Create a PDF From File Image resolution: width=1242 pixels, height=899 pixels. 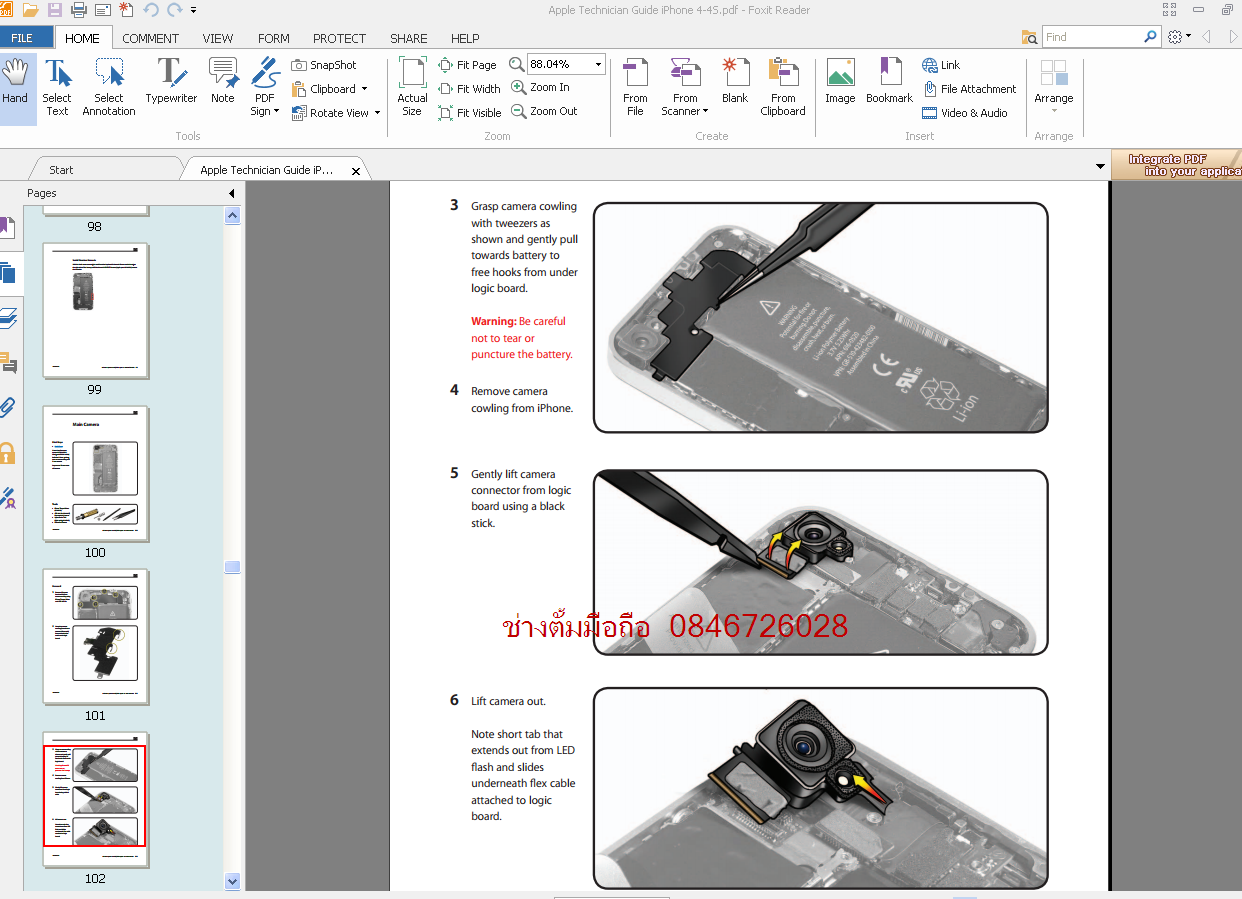[635, 88]
